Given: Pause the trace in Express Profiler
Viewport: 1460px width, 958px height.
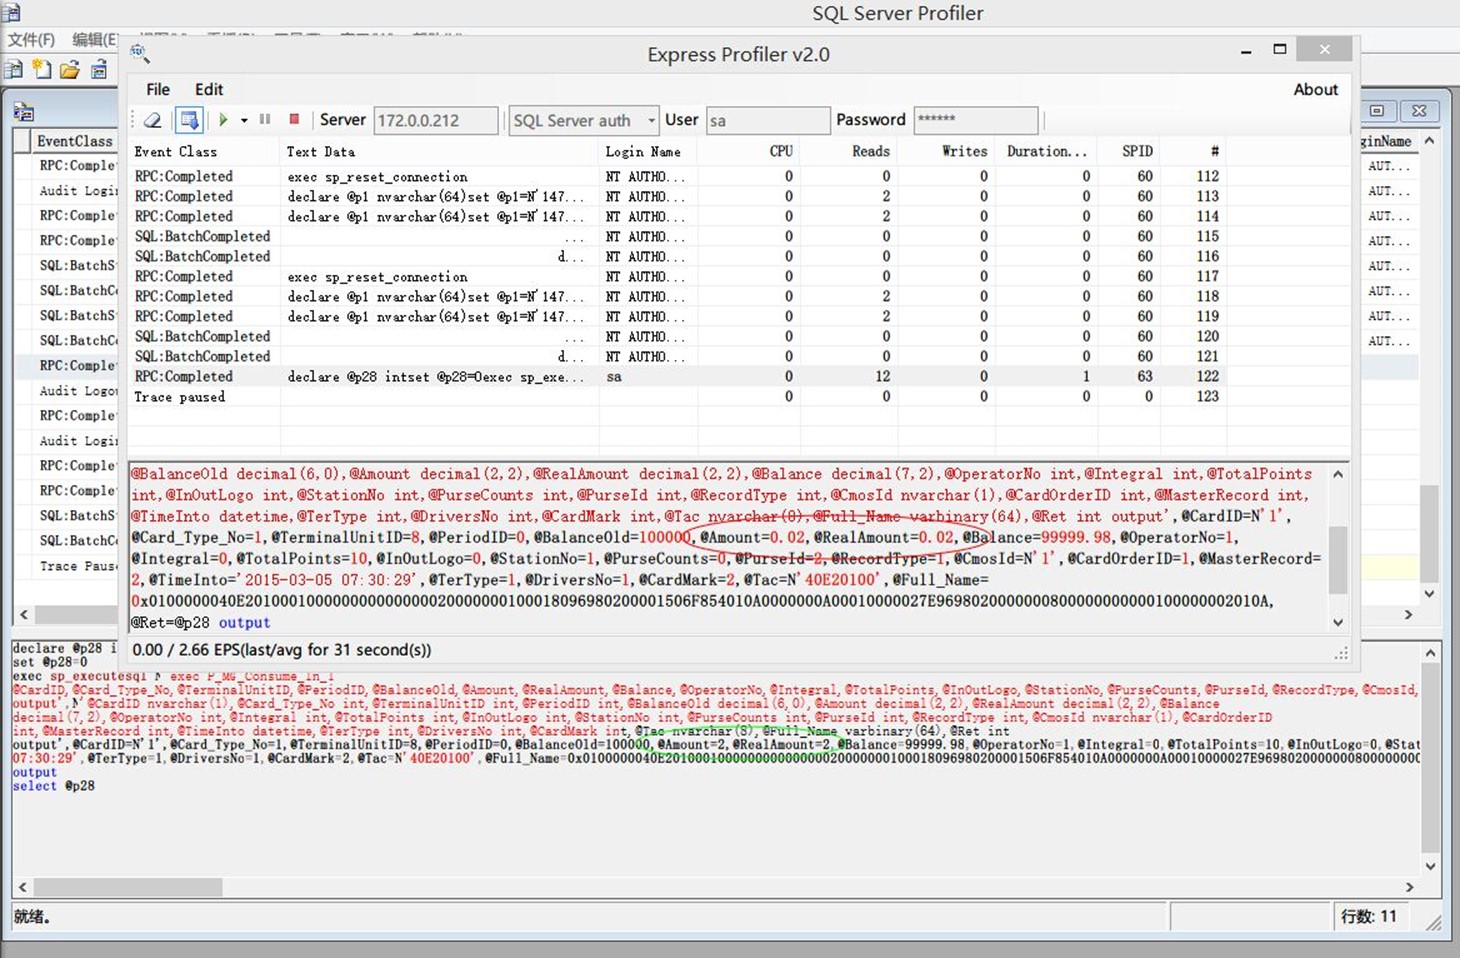Looking at the screenshot, I should click(x=265, y=120).
